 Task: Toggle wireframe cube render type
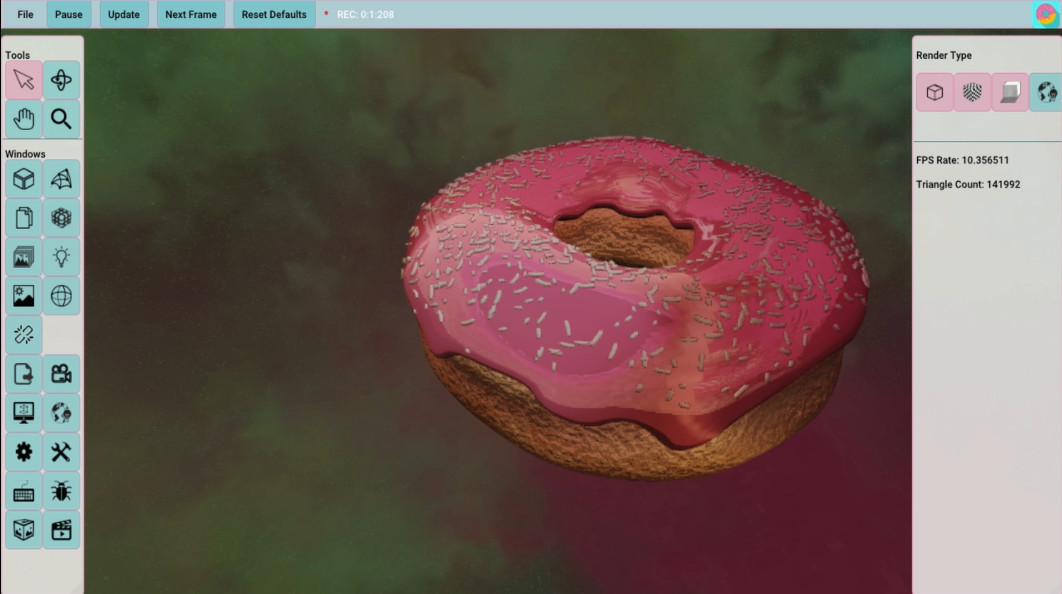[x=935, y=92]
